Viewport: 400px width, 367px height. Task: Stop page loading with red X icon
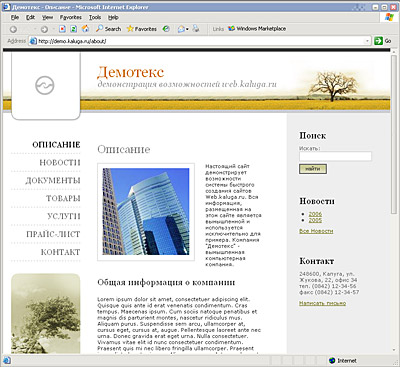pos(62,29)
